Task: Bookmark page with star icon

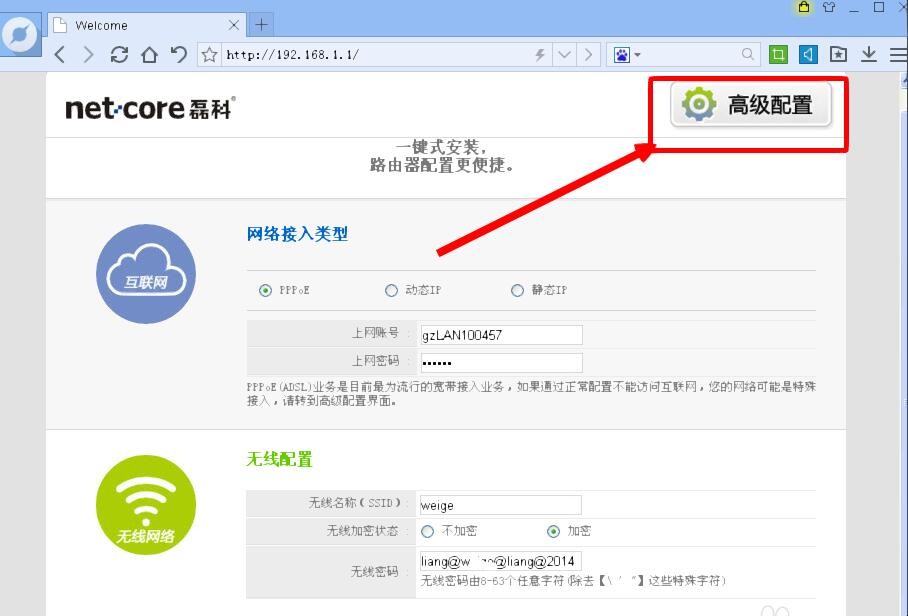Action: click(x=209, y=55)
